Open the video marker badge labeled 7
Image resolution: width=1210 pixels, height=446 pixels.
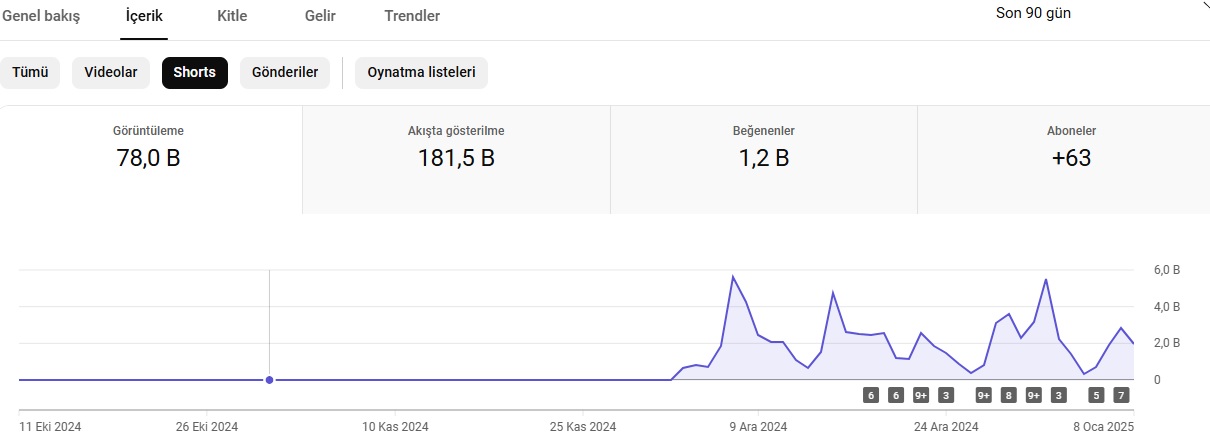1122,395
